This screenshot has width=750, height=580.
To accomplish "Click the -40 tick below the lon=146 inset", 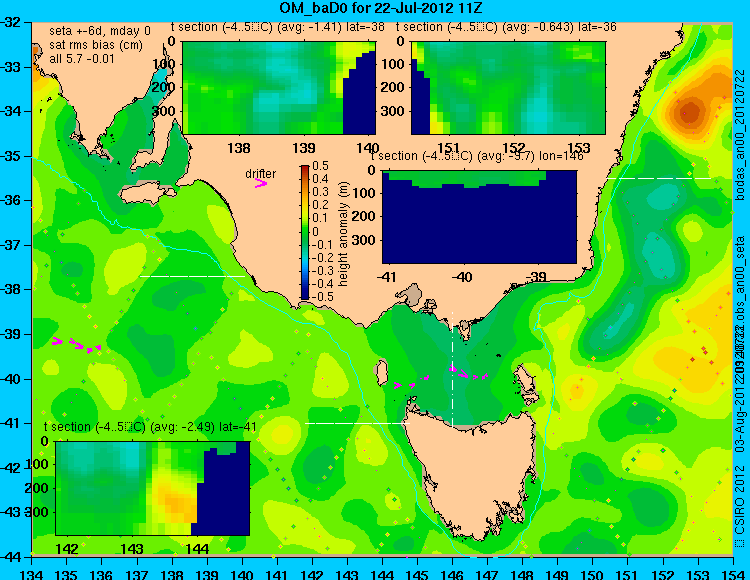I will [x=462, y=277].
